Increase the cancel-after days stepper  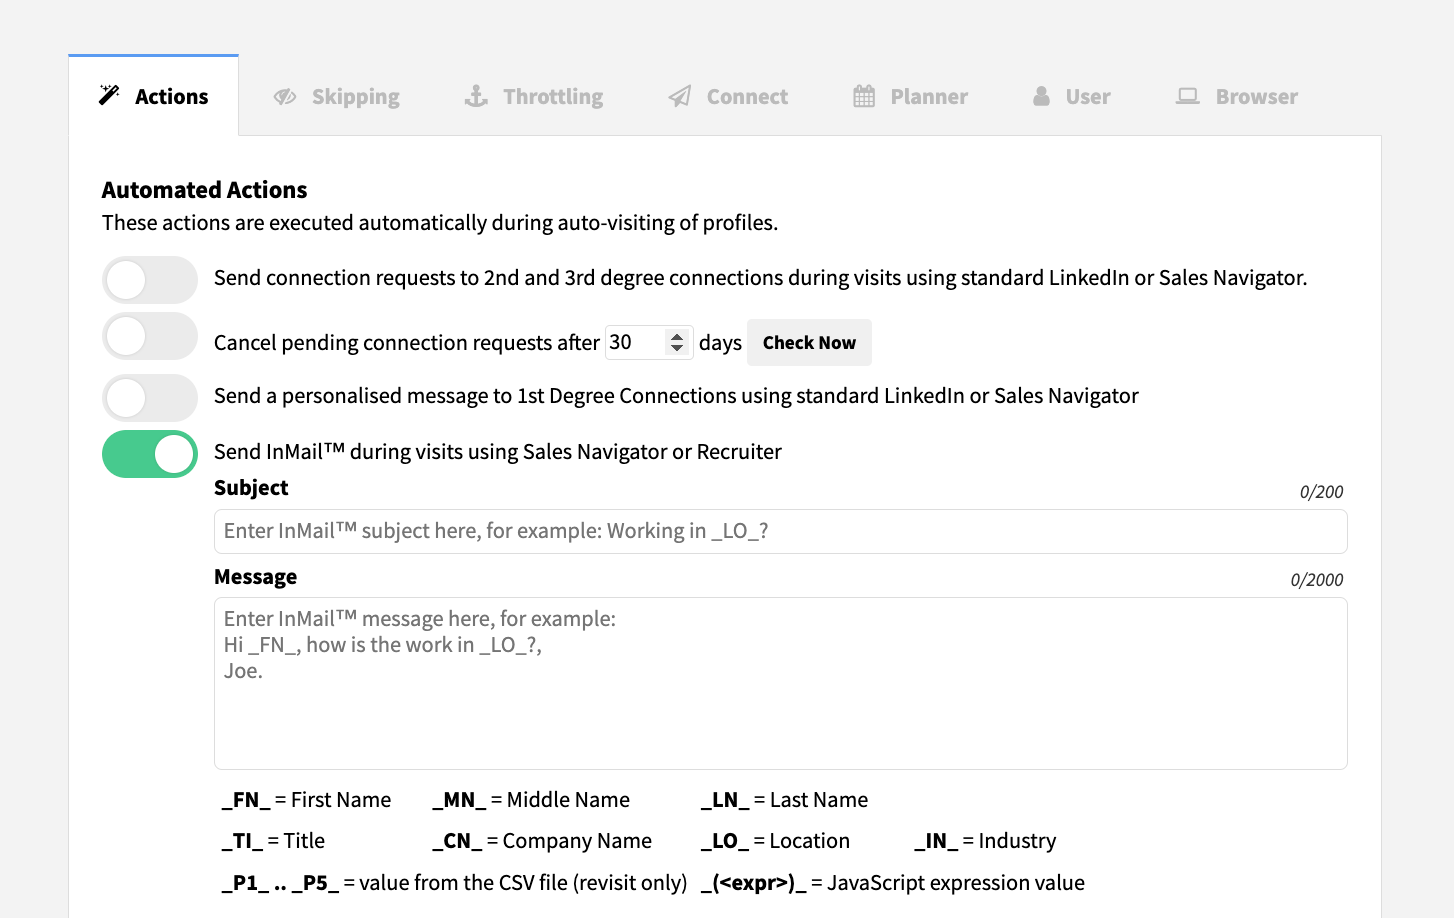click(677, 336)
